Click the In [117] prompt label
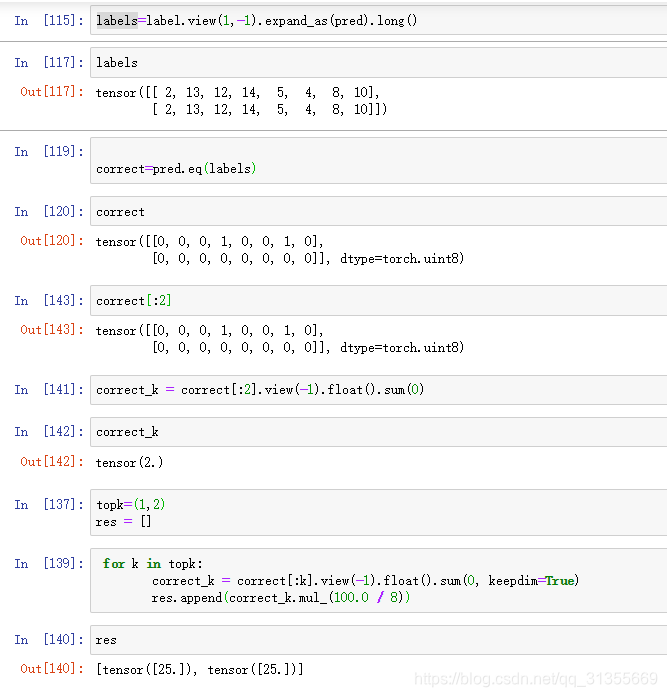This screenshot has width=667, height=697. pos(48,63)
